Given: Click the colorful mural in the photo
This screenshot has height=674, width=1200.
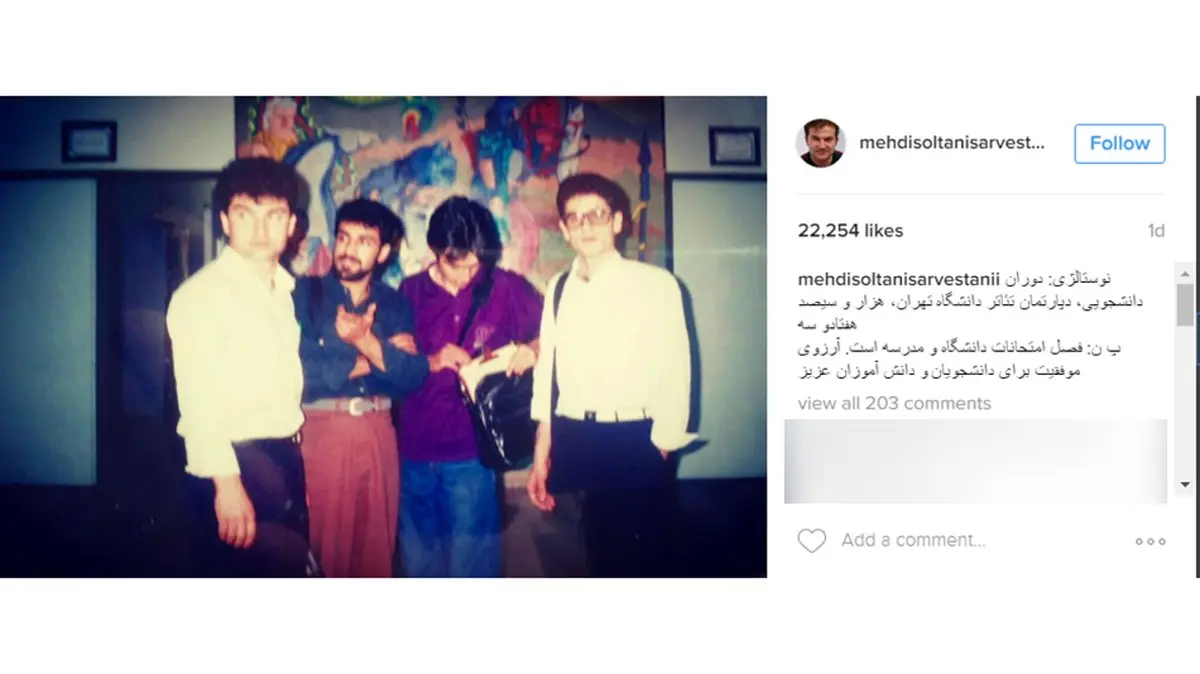Looking at the screenshot, I should point(450,160).
